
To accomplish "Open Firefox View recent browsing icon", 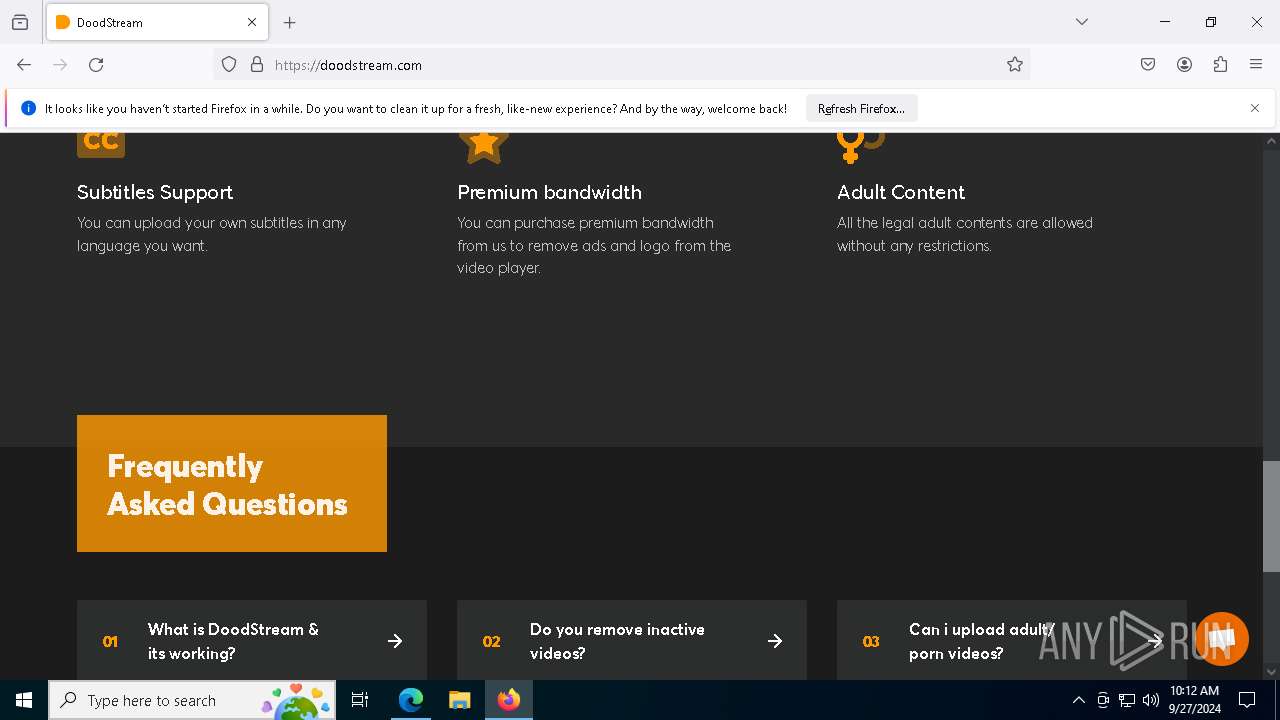I will tap(20, 22).
